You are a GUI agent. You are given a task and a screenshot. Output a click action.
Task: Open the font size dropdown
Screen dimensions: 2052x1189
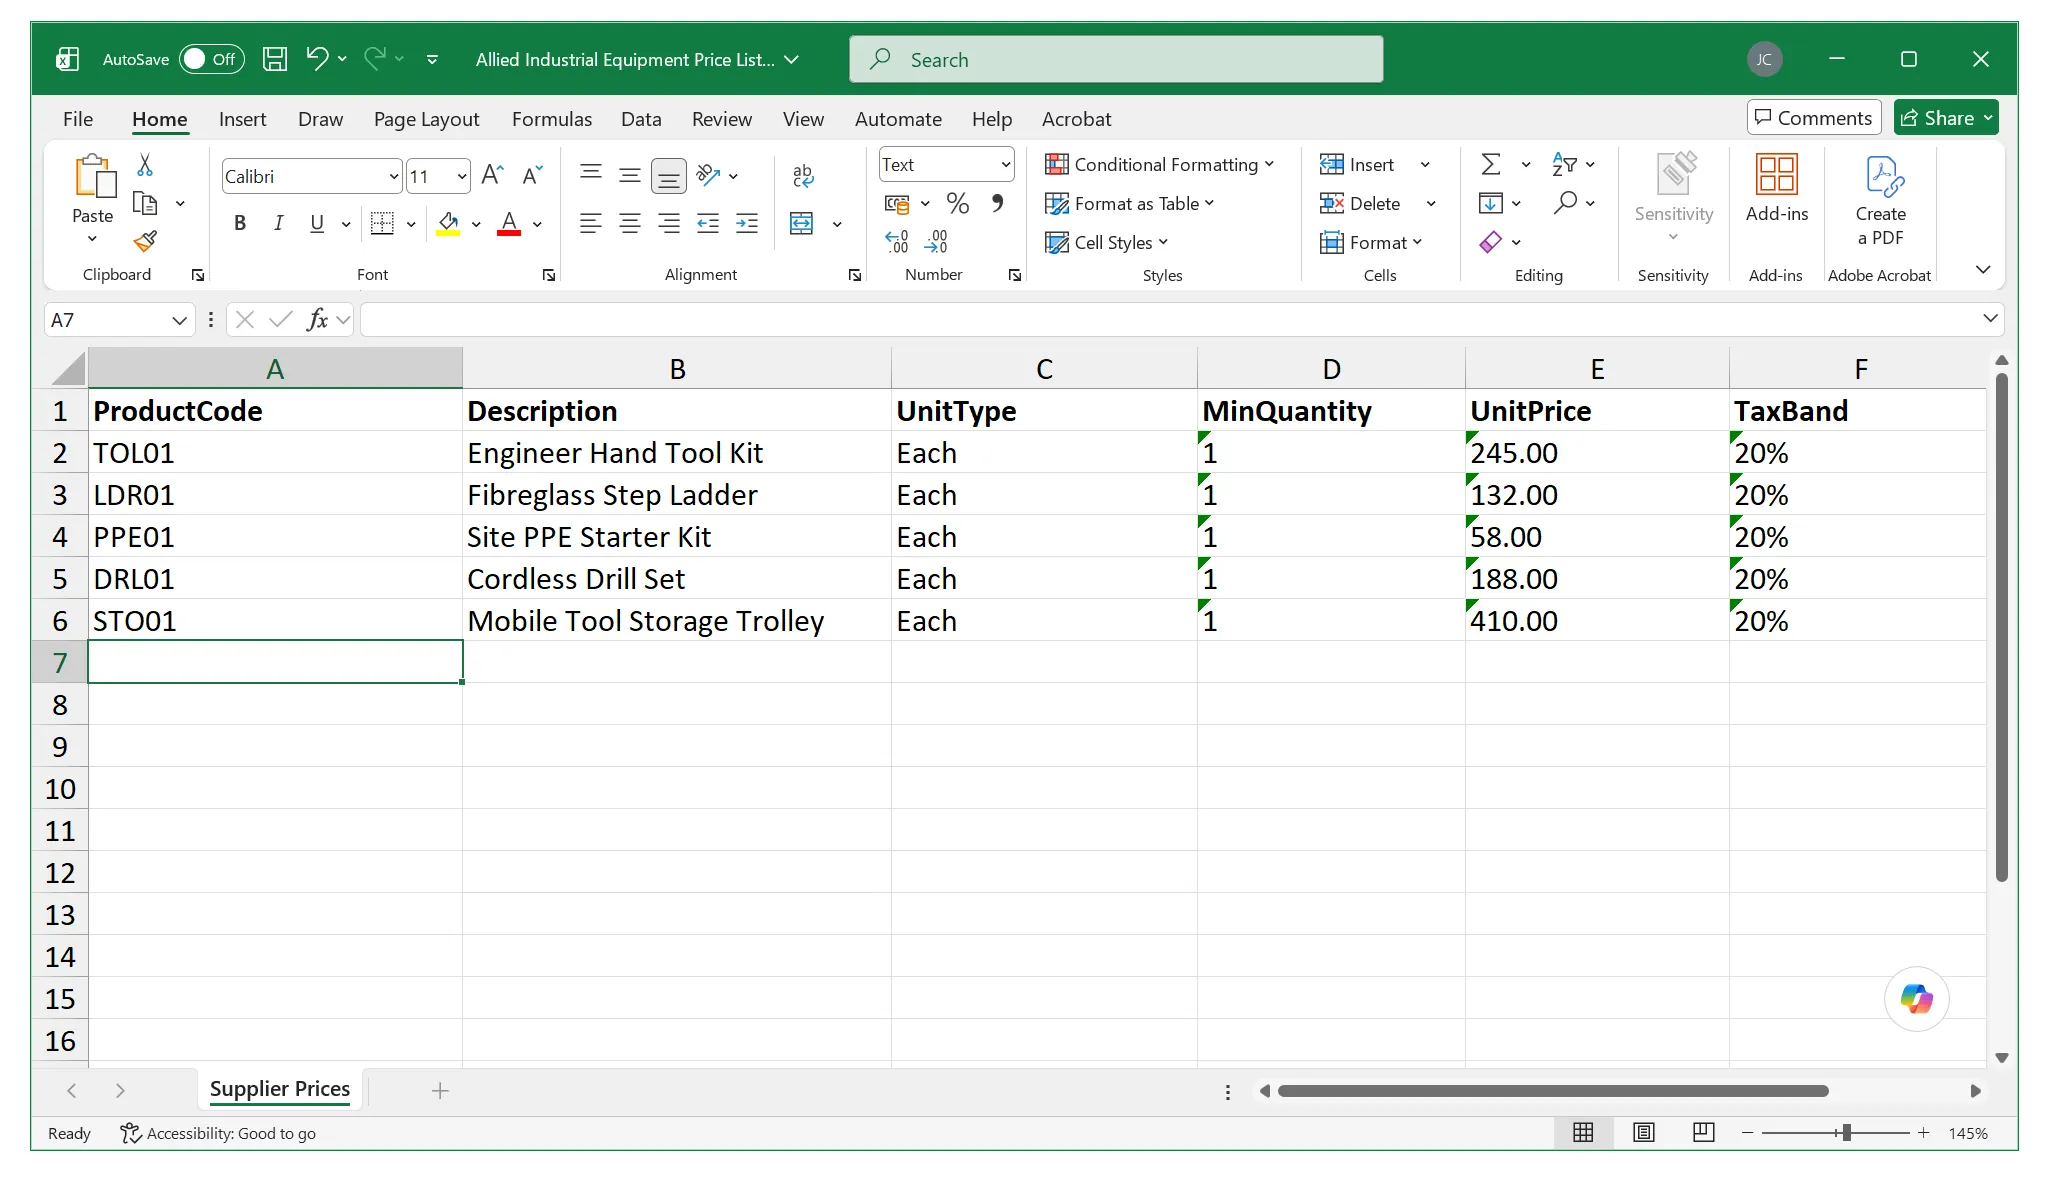[462, 177]
